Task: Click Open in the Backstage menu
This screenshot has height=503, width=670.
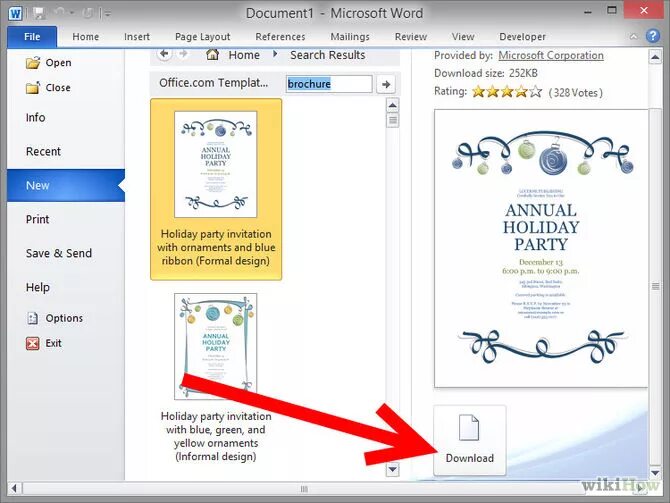Action: pos(49,63)
